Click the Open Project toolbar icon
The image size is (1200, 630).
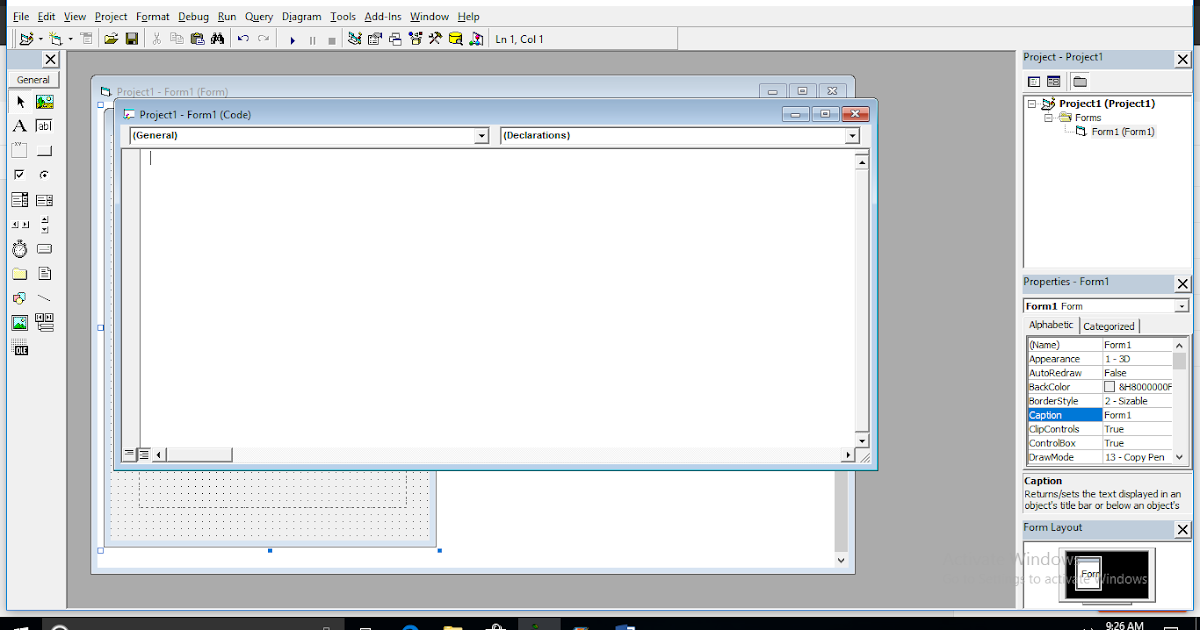tap(112, 38)
